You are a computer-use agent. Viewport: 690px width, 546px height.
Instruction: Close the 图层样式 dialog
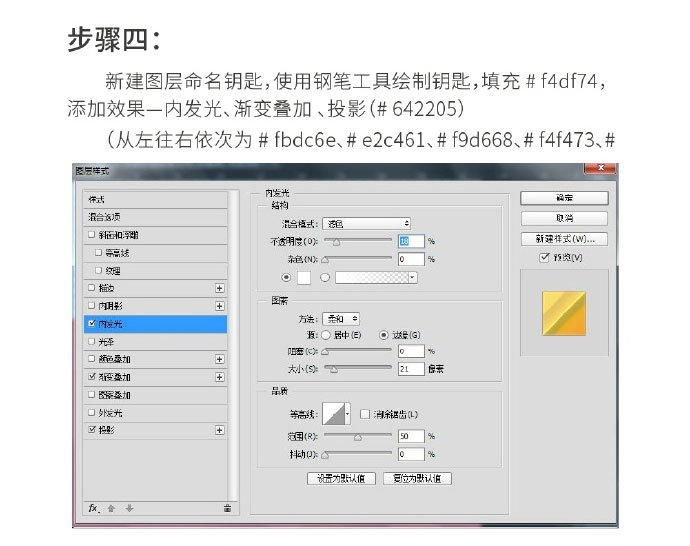tap(601, 168)
